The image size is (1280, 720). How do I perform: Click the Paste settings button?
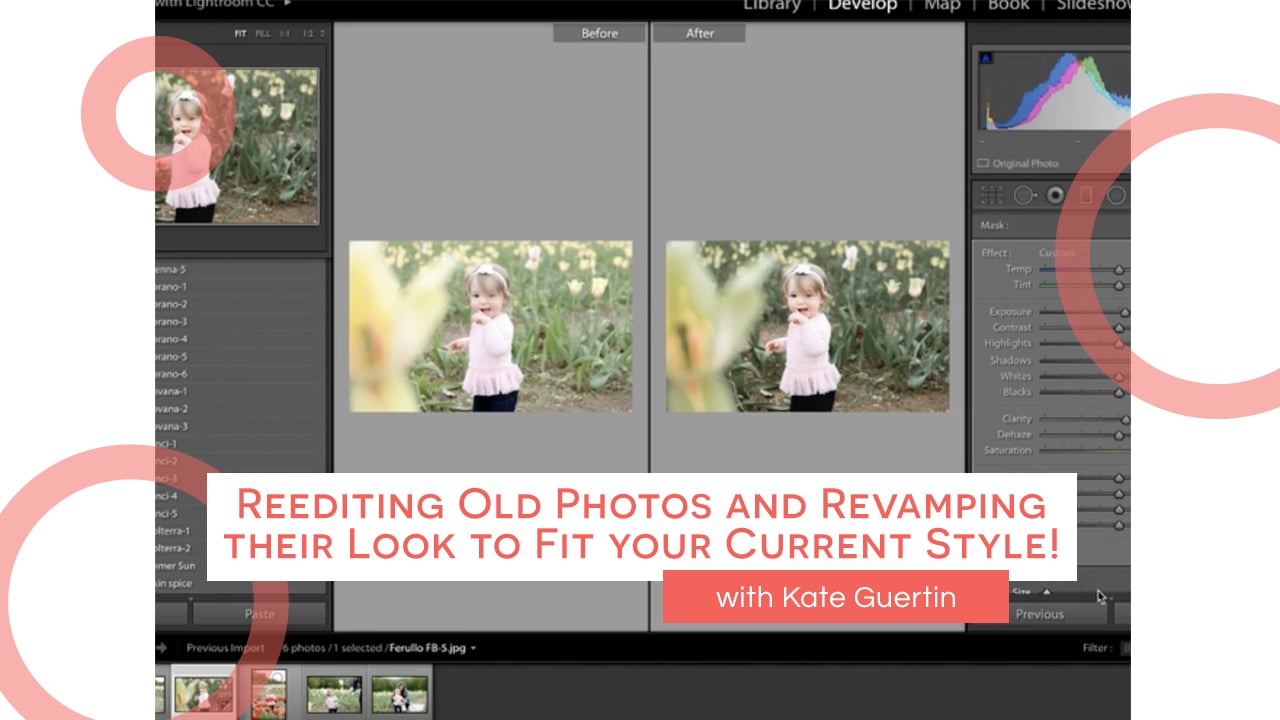(260, 614)
